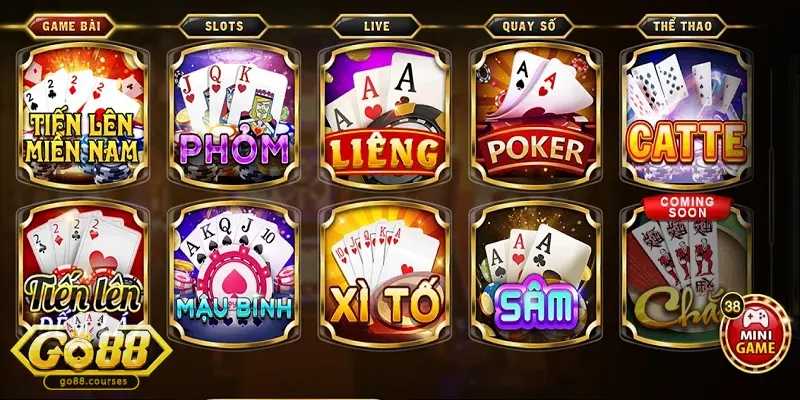Image resolution: width=800 pixels, height=400 pixels.
Task: Launch the Xì Tố game
Action: click(x=384, y=274)
